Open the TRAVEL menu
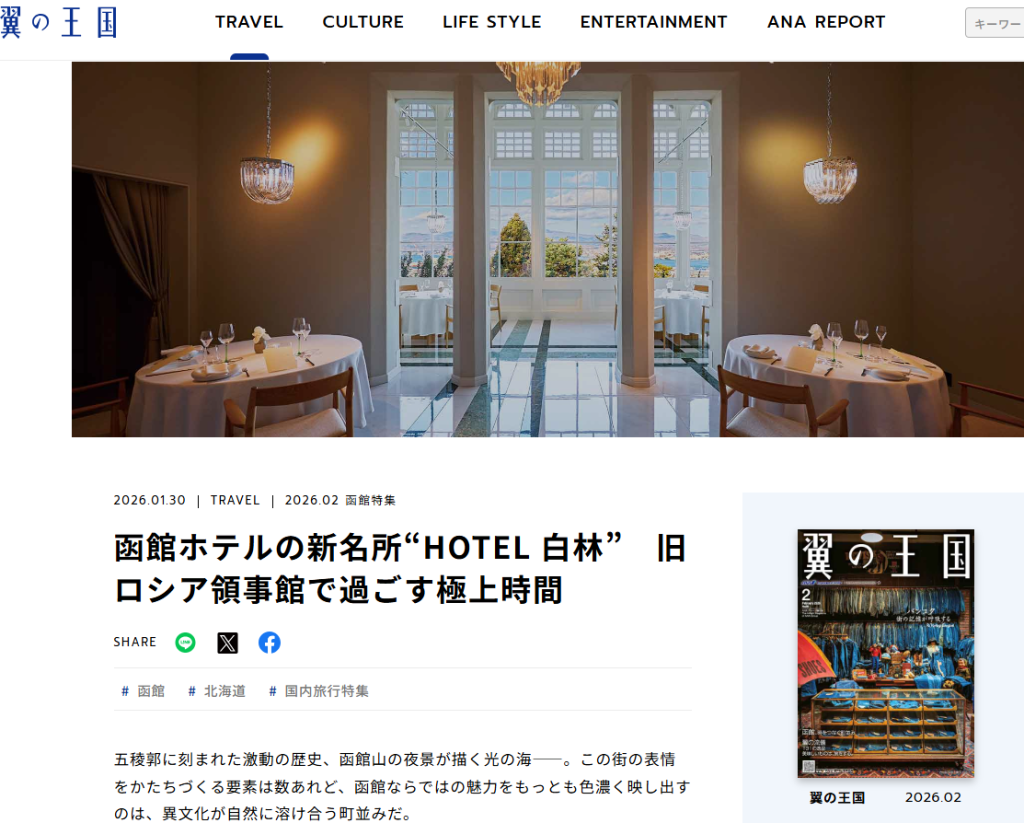The height and width of the screenshot is (823, 1024). click(x=249, y=22)
